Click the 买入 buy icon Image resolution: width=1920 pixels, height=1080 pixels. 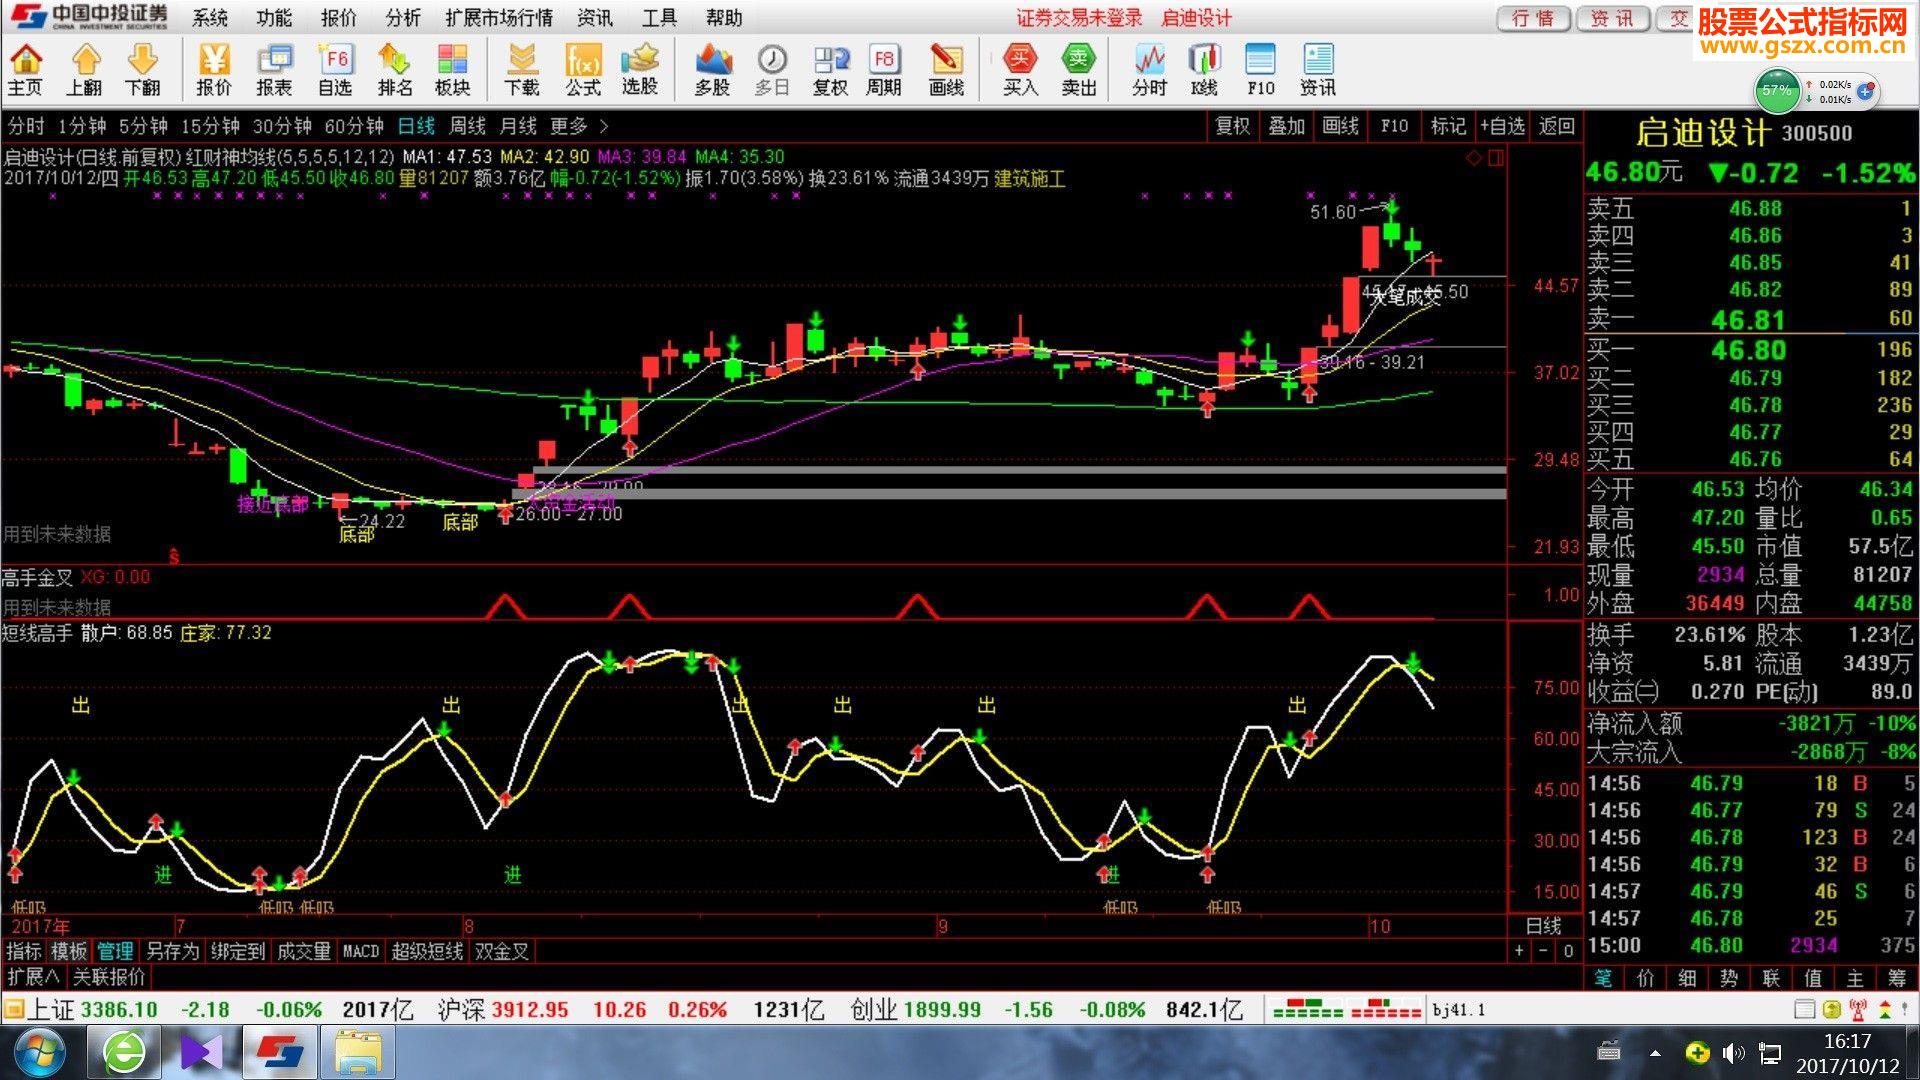pyautogui.click(x=1020, y=69)
